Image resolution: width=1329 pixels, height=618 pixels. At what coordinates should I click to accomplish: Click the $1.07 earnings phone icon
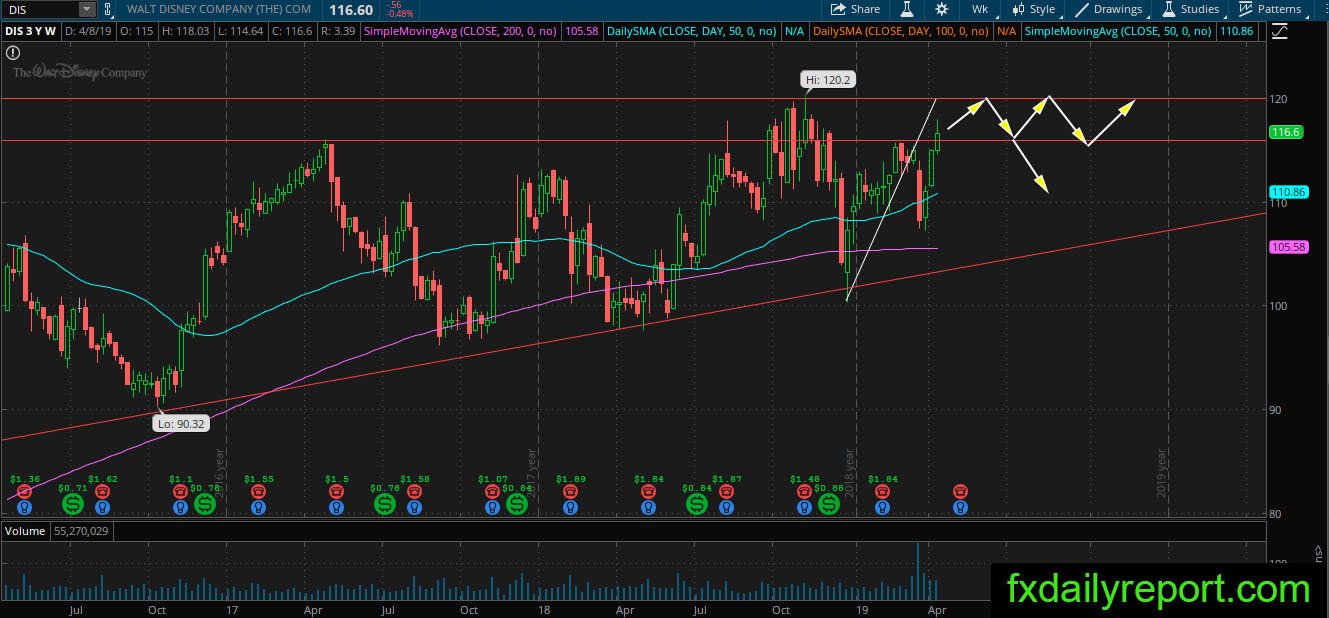tap(492, 492)
